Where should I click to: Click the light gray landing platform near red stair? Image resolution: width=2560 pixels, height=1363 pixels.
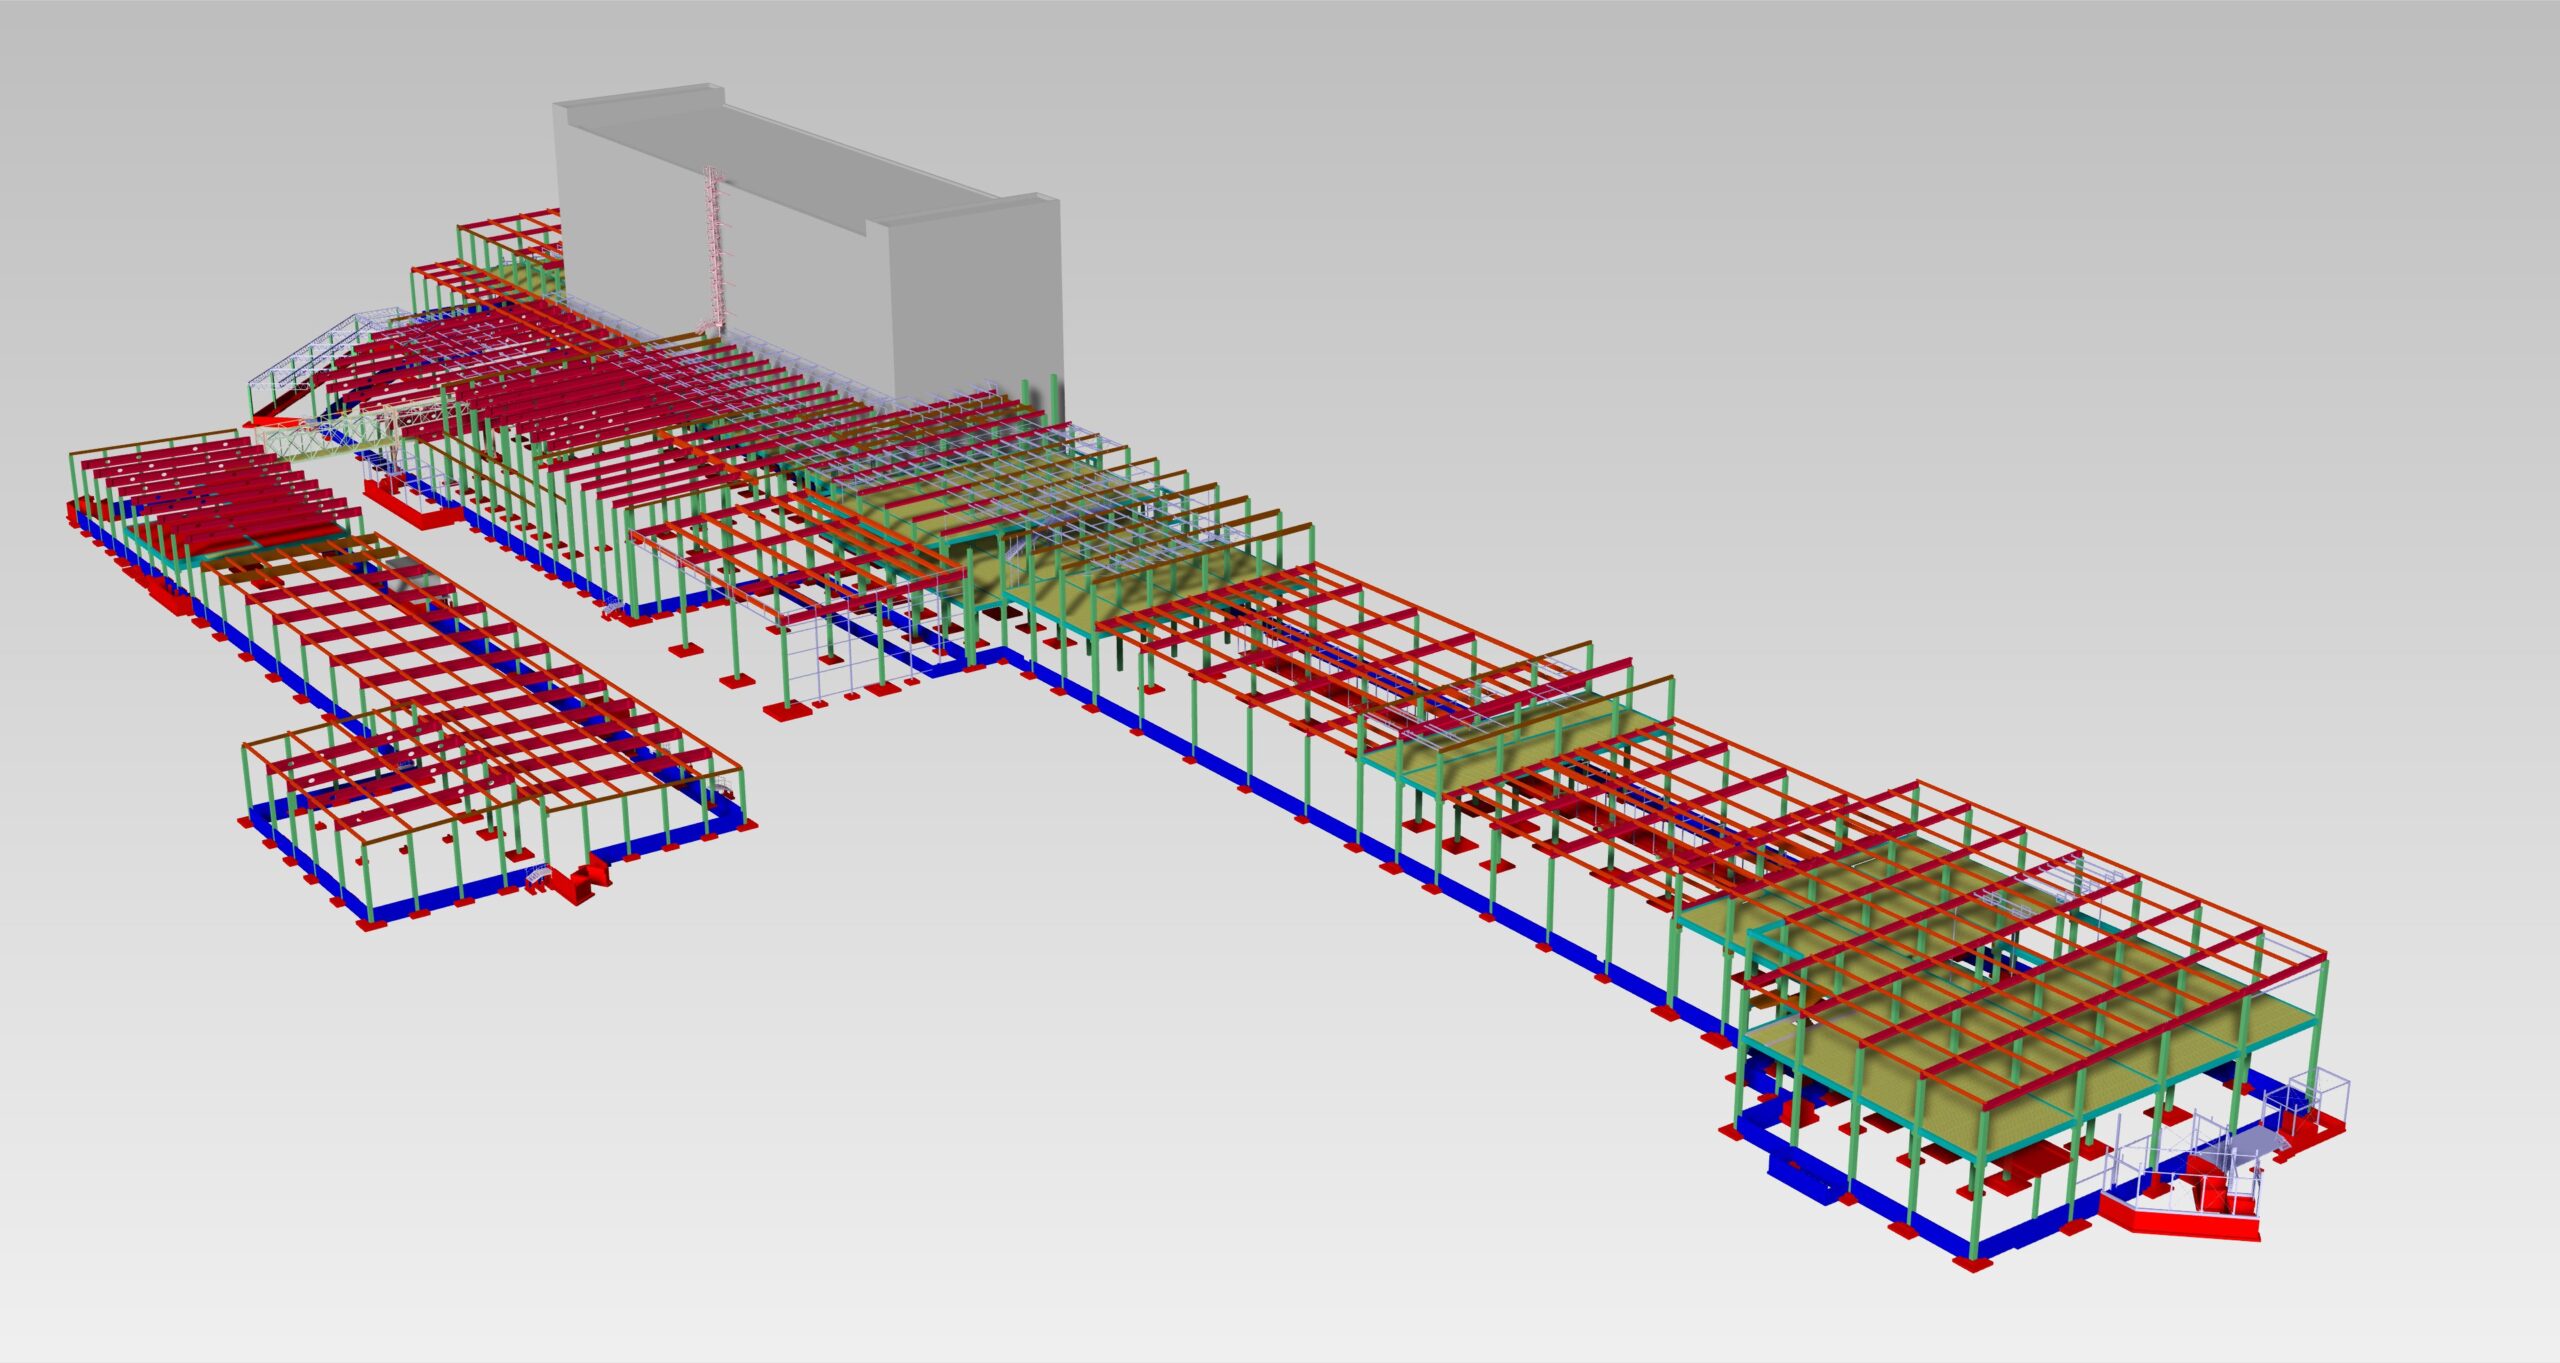point(2252,1142)
